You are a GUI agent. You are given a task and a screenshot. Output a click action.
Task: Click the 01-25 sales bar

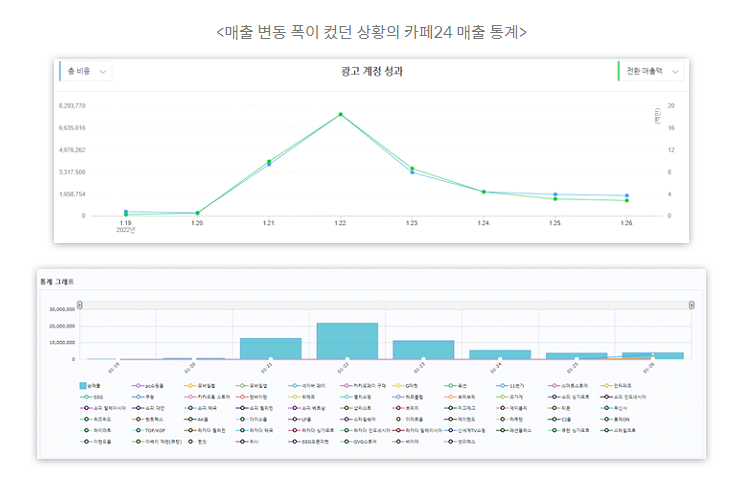pos(576,356)
